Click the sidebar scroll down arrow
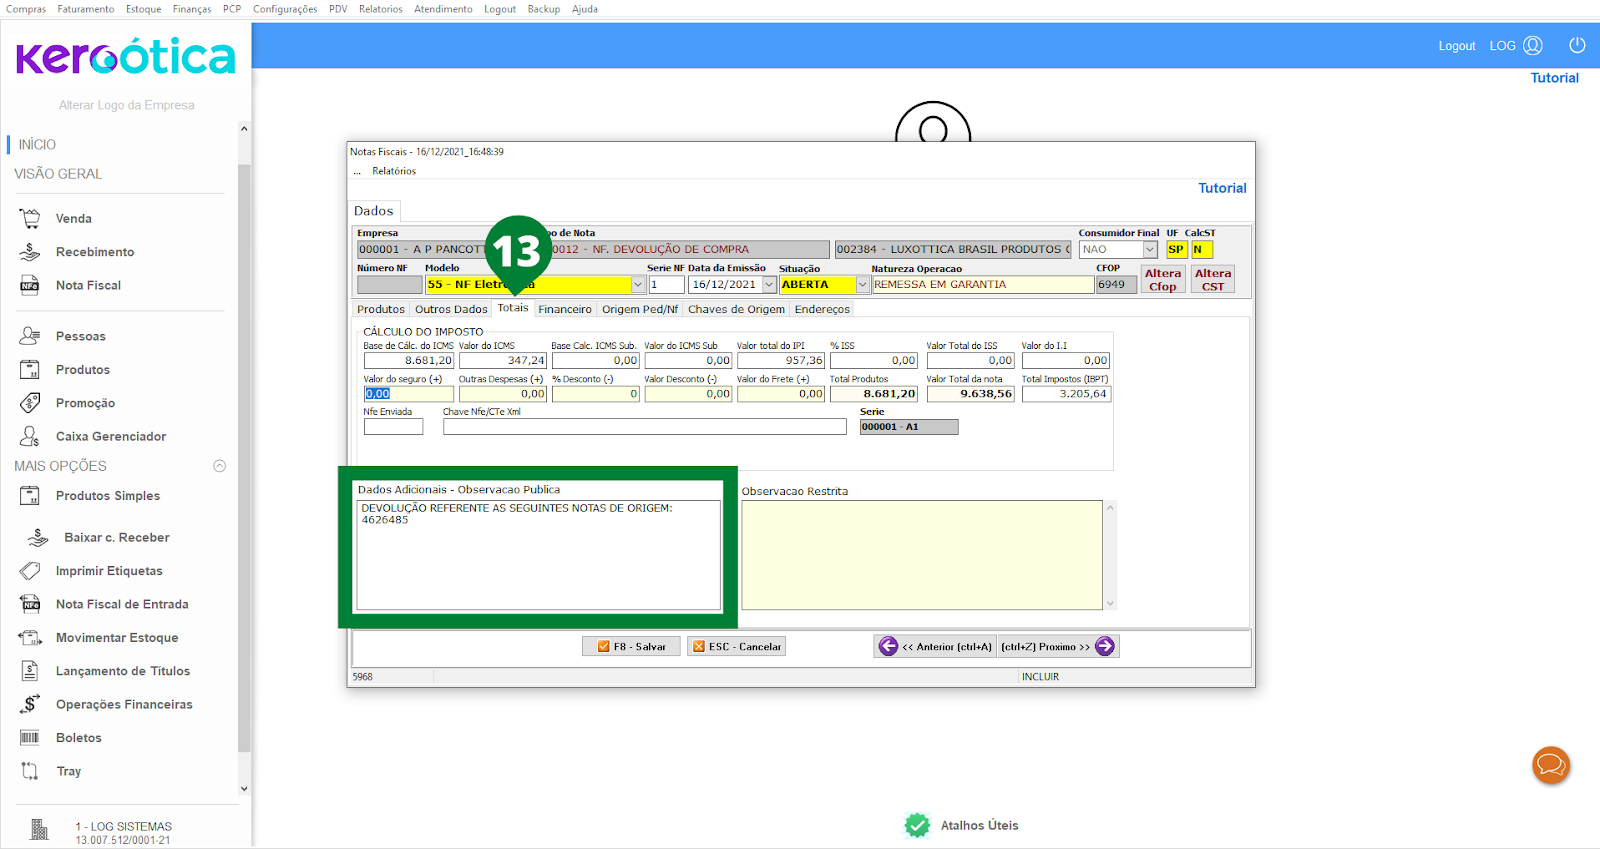Image resolution: width=1600 pixels, height=849 pixels. [x=244, y=788]
